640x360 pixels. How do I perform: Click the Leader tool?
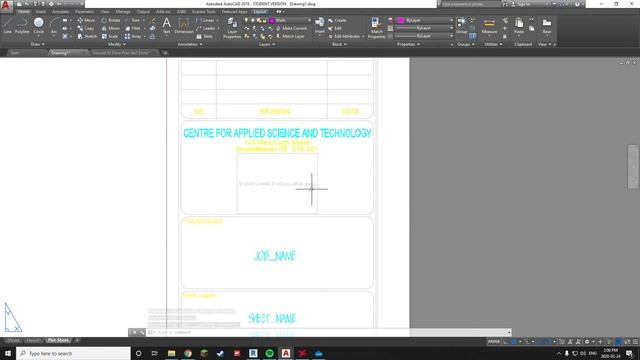coord(206,28)
